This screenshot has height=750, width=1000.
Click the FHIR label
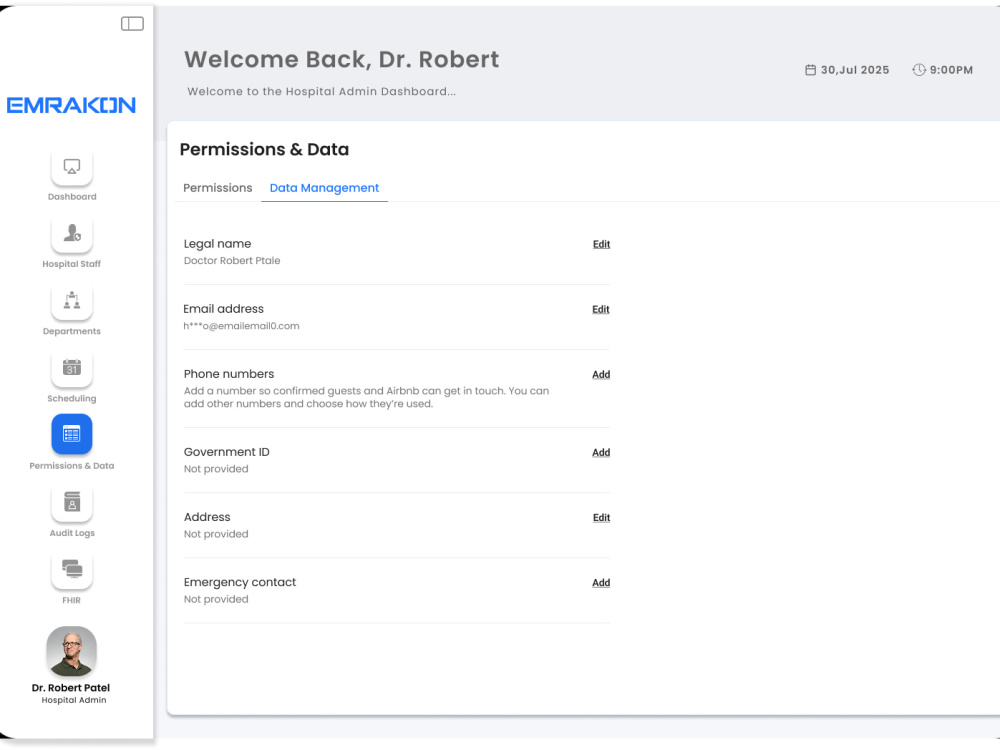tap(71, 600)
